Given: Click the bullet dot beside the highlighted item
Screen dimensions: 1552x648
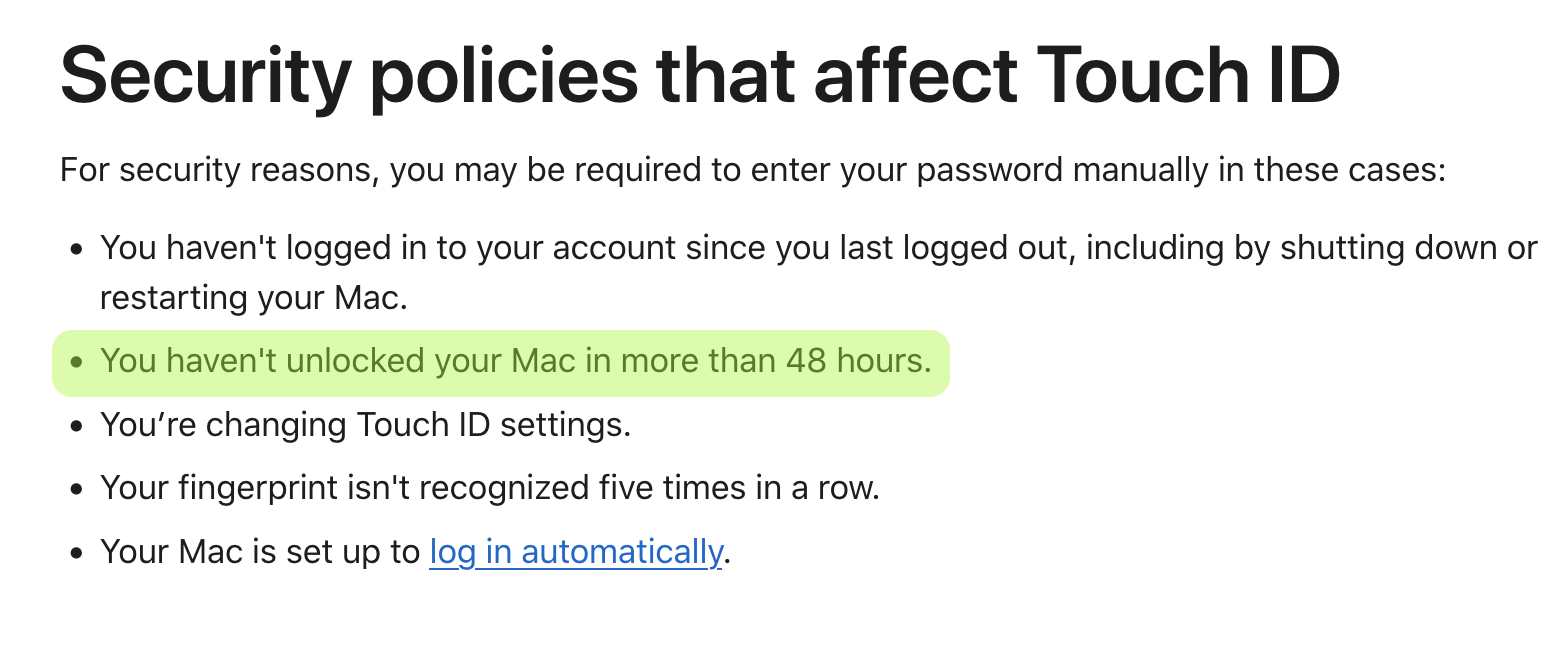Looking at the screenshot, I should tap(77, 362).
